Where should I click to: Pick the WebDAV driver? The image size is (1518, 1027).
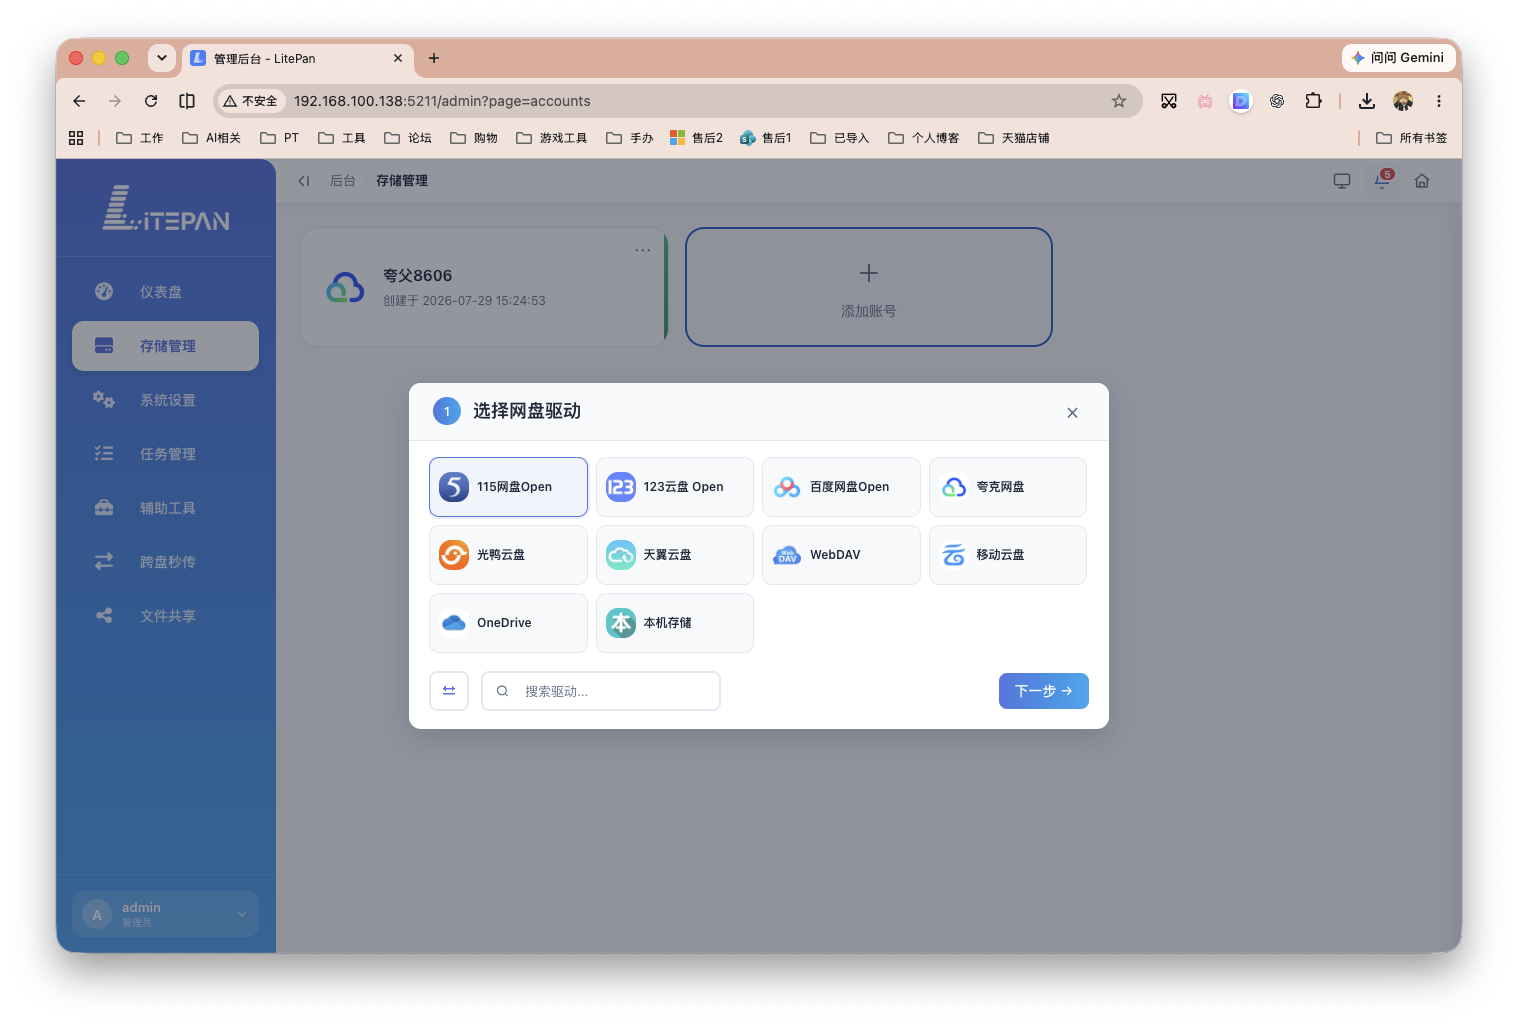841,555
